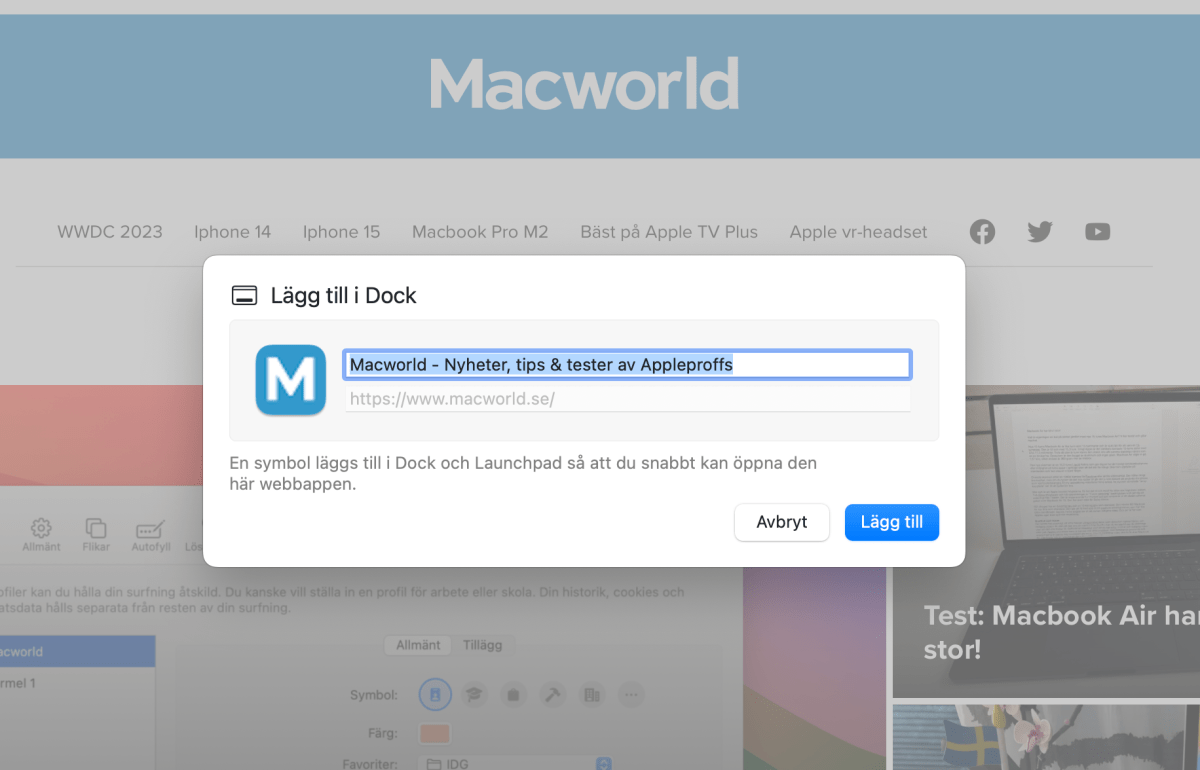Open Allmänt gear settings icon
This screenshot has width=1200, height=770.
(x=41, y=531)
